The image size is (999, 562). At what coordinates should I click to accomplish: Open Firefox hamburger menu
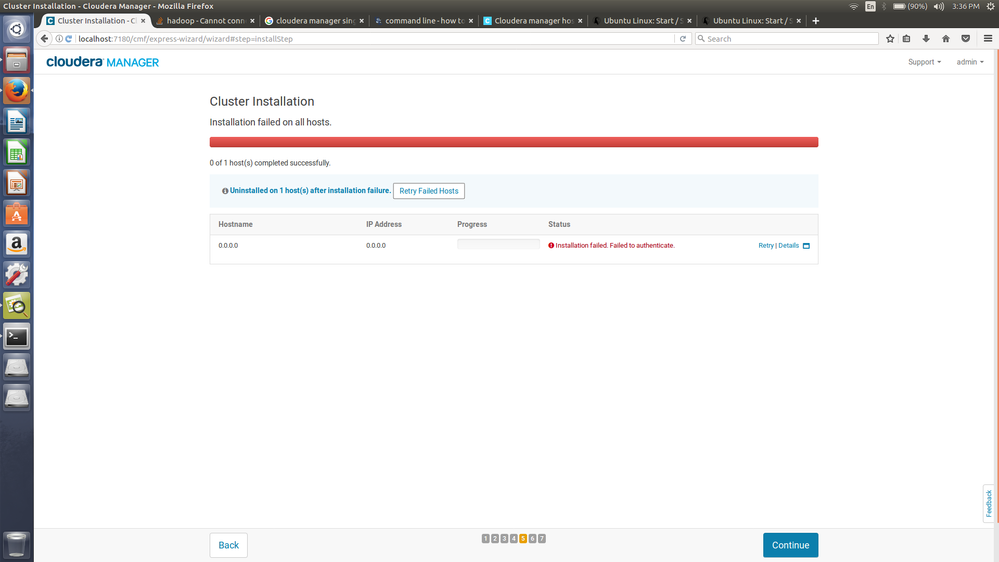[988, 39]
